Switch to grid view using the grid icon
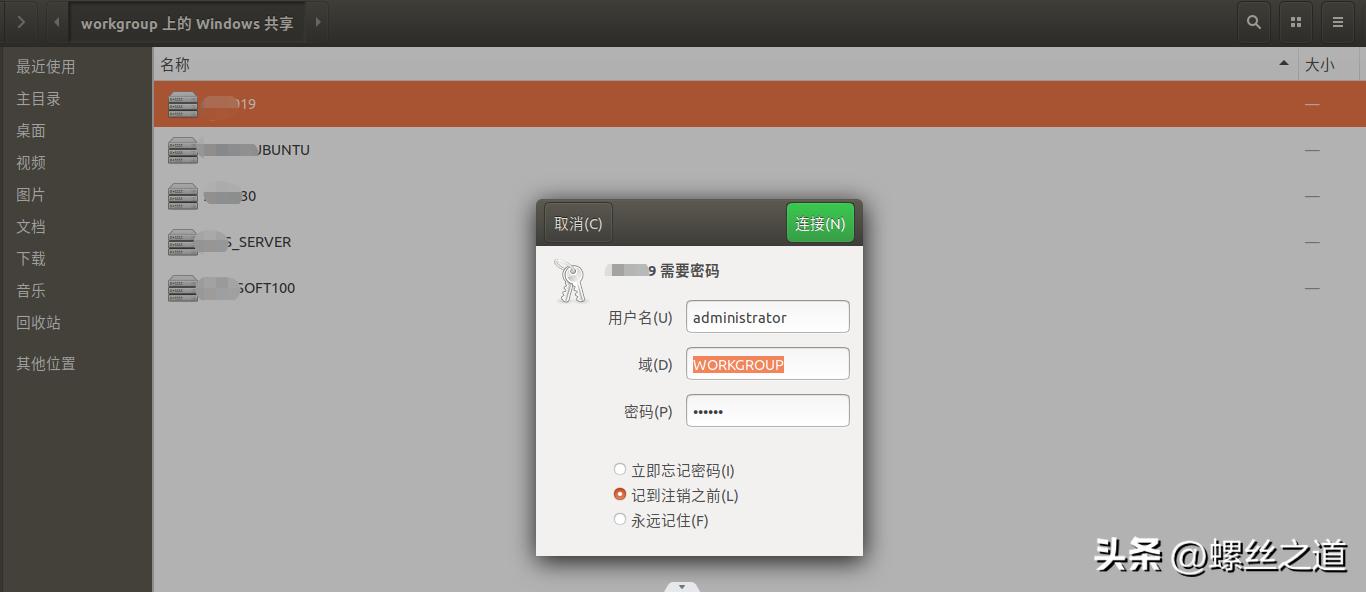The width and height of the screenshot is (1366, 592). (1295, 21)
